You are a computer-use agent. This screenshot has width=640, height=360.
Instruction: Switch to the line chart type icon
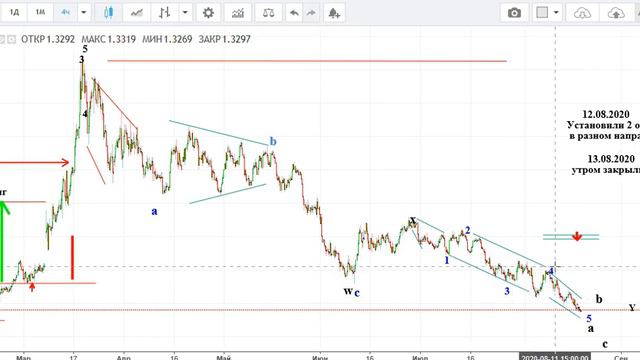[x=136, y=13]
